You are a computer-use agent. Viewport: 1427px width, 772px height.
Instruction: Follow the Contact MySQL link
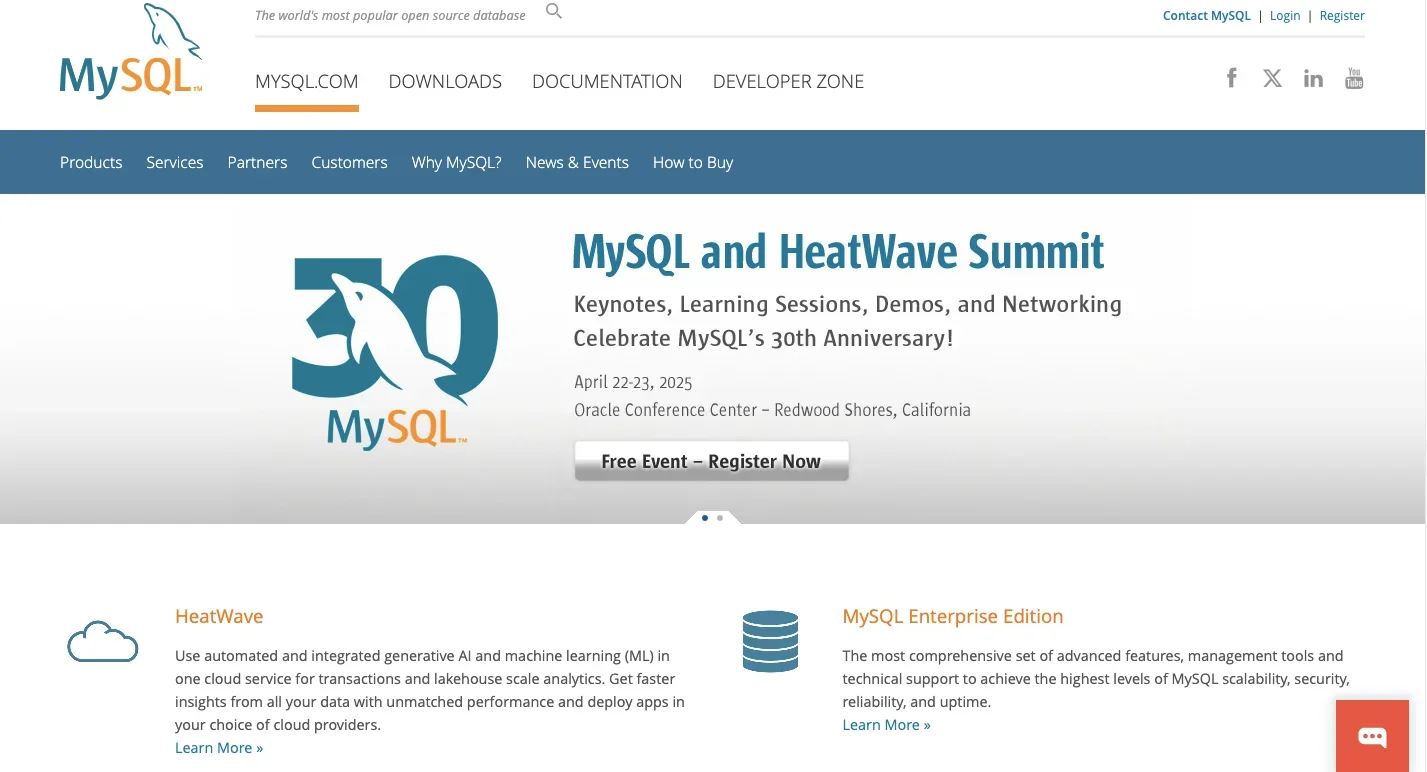pos(1206,15)
